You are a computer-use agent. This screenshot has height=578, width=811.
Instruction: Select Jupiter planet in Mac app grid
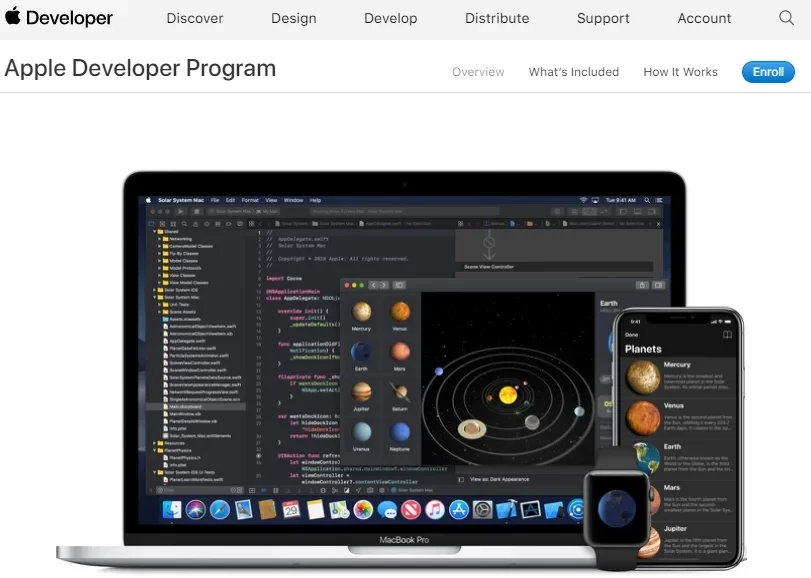pyautogui.click(x=361, y=396)
